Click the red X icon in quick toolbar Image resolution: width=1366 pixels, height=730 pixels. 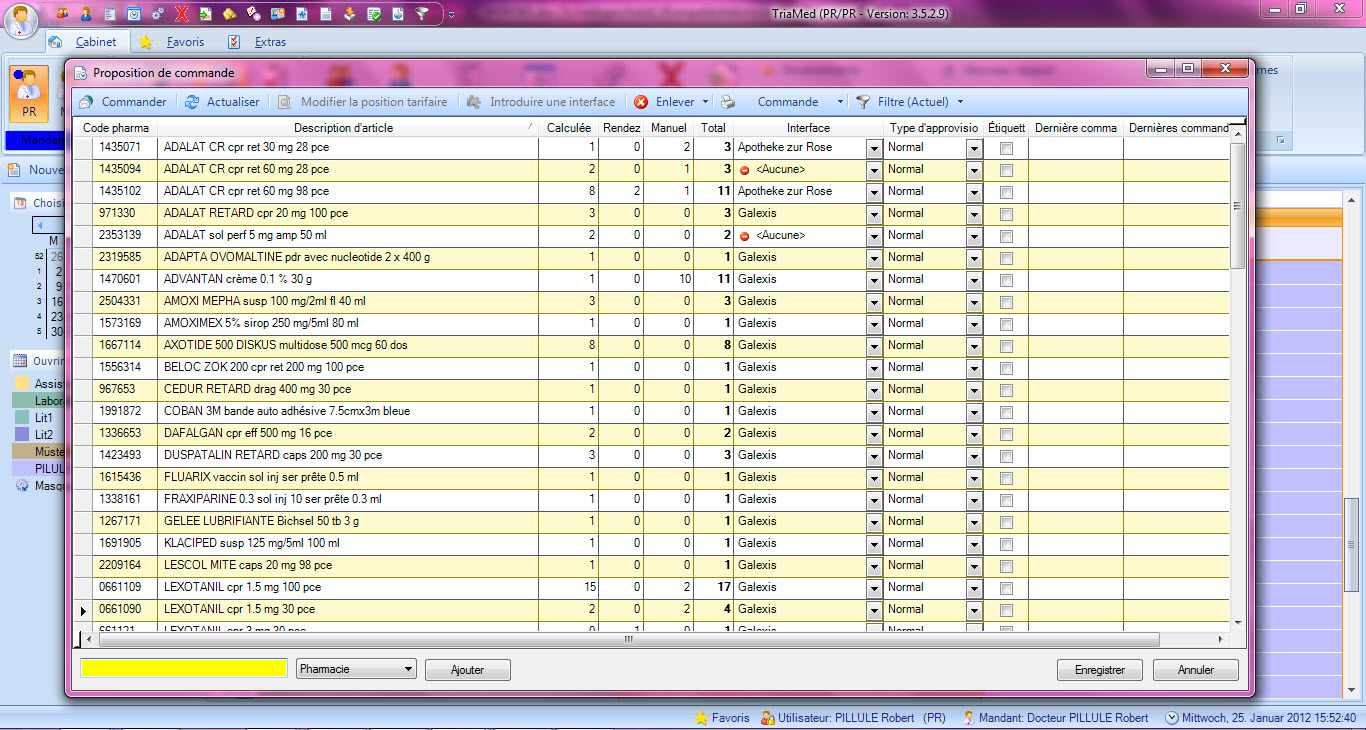(x=182, y=14)
